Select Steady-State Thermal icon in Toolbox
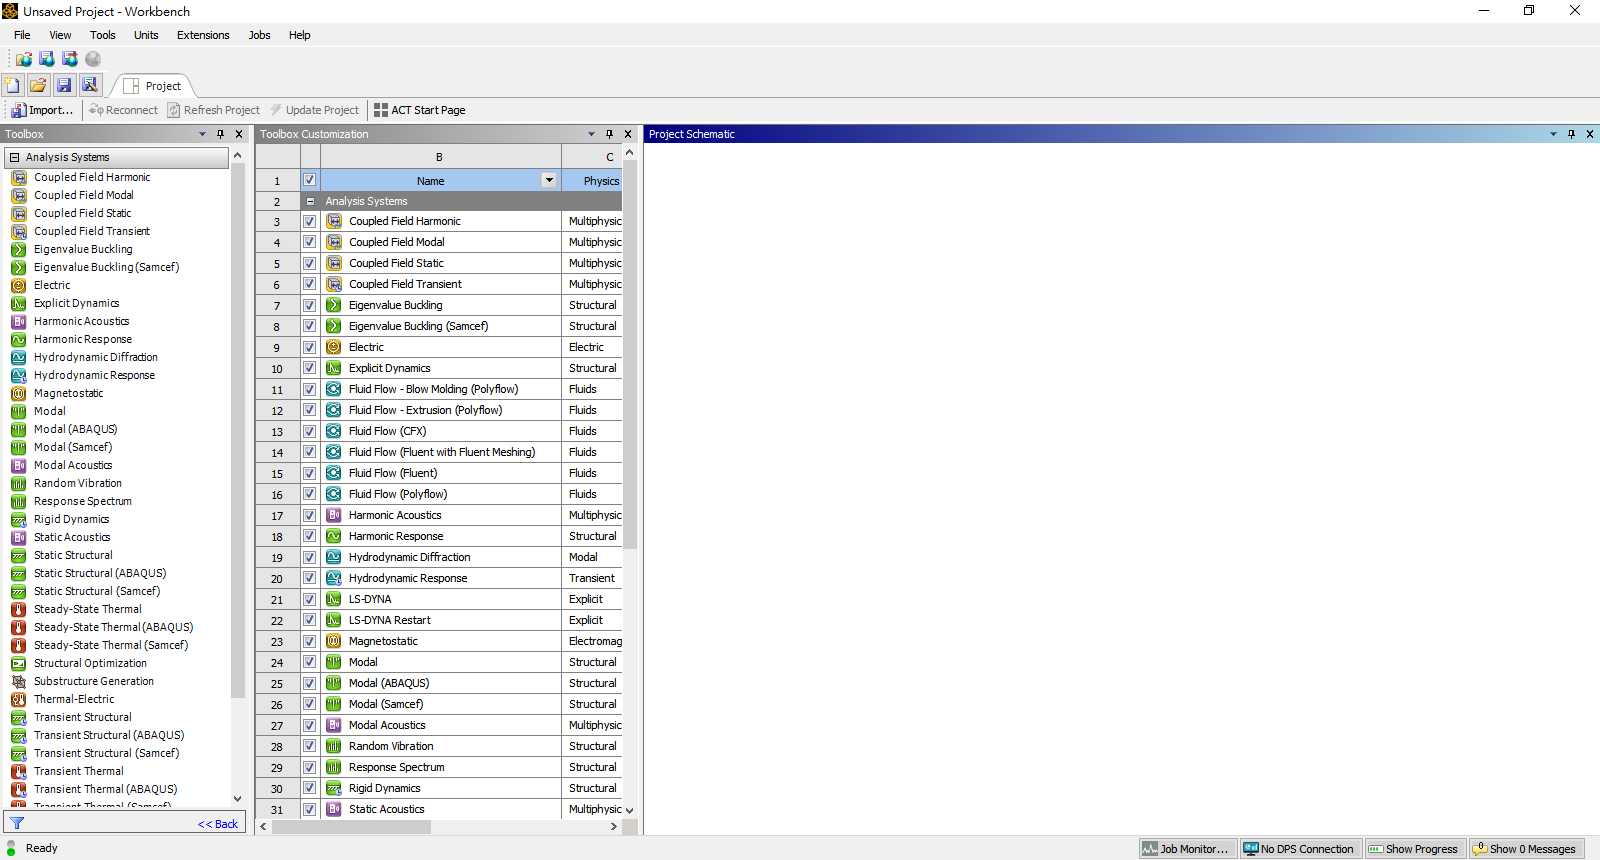 pyautogui.click(x=18, y=609)
